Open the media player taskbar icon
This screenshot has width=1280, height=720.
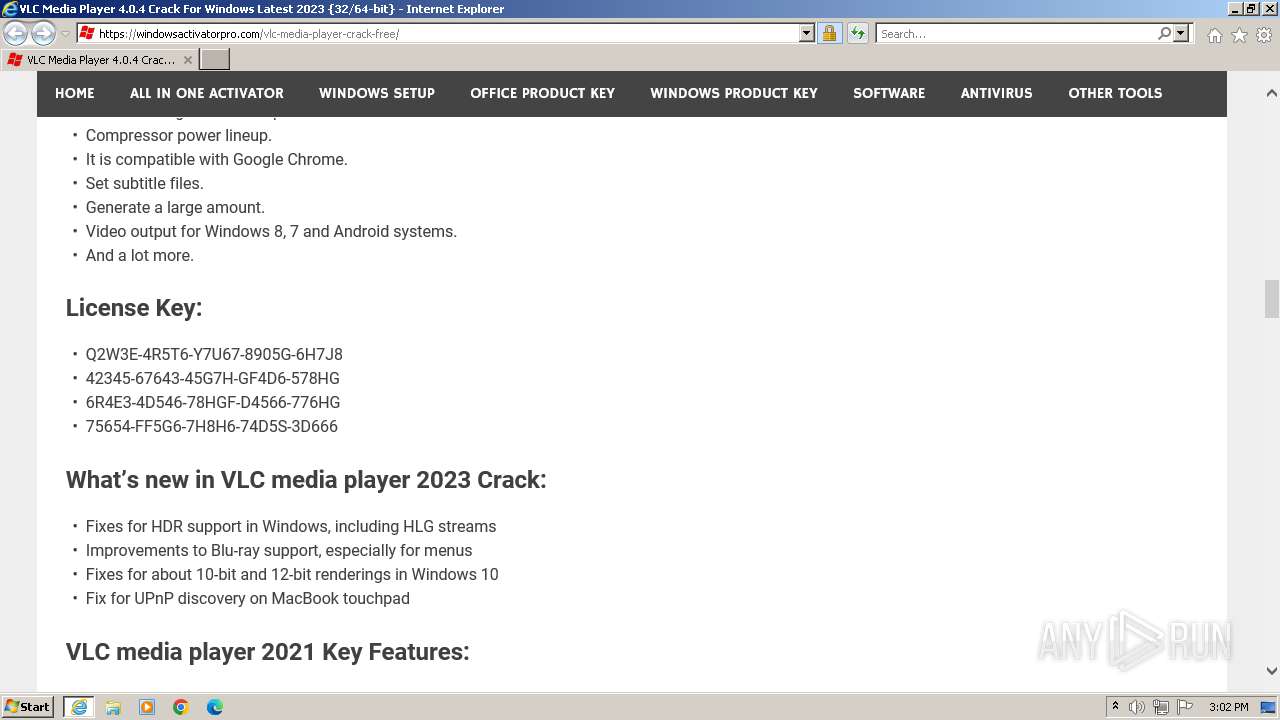(147, 707)
